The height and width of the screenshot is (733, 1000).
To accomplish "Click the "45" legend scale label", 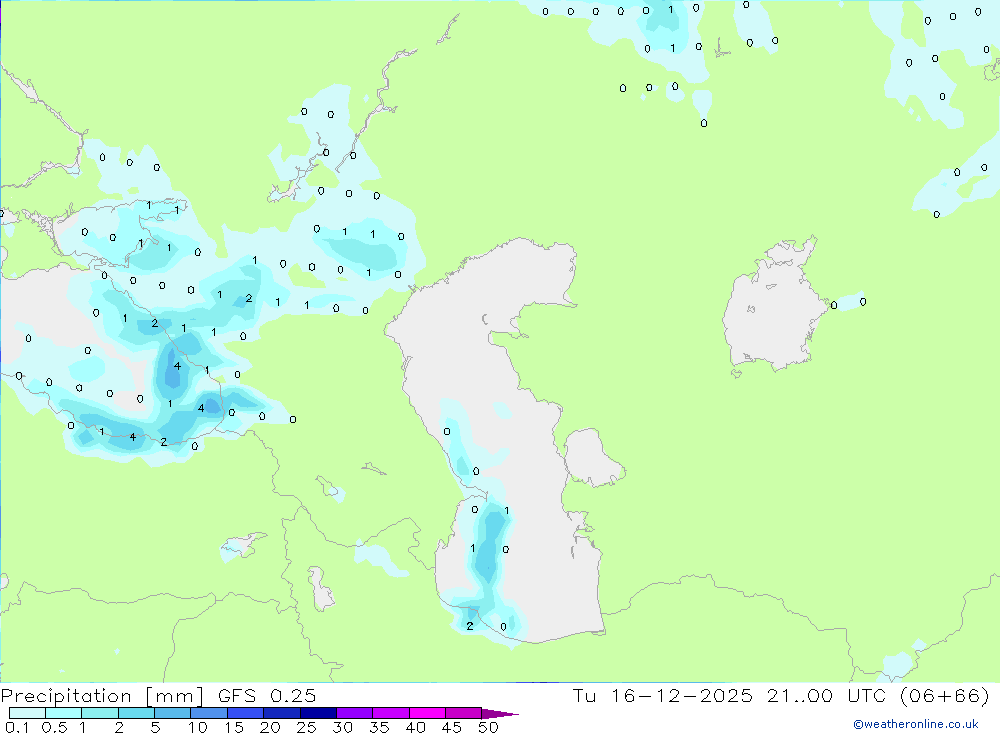I will pos(452,727).
